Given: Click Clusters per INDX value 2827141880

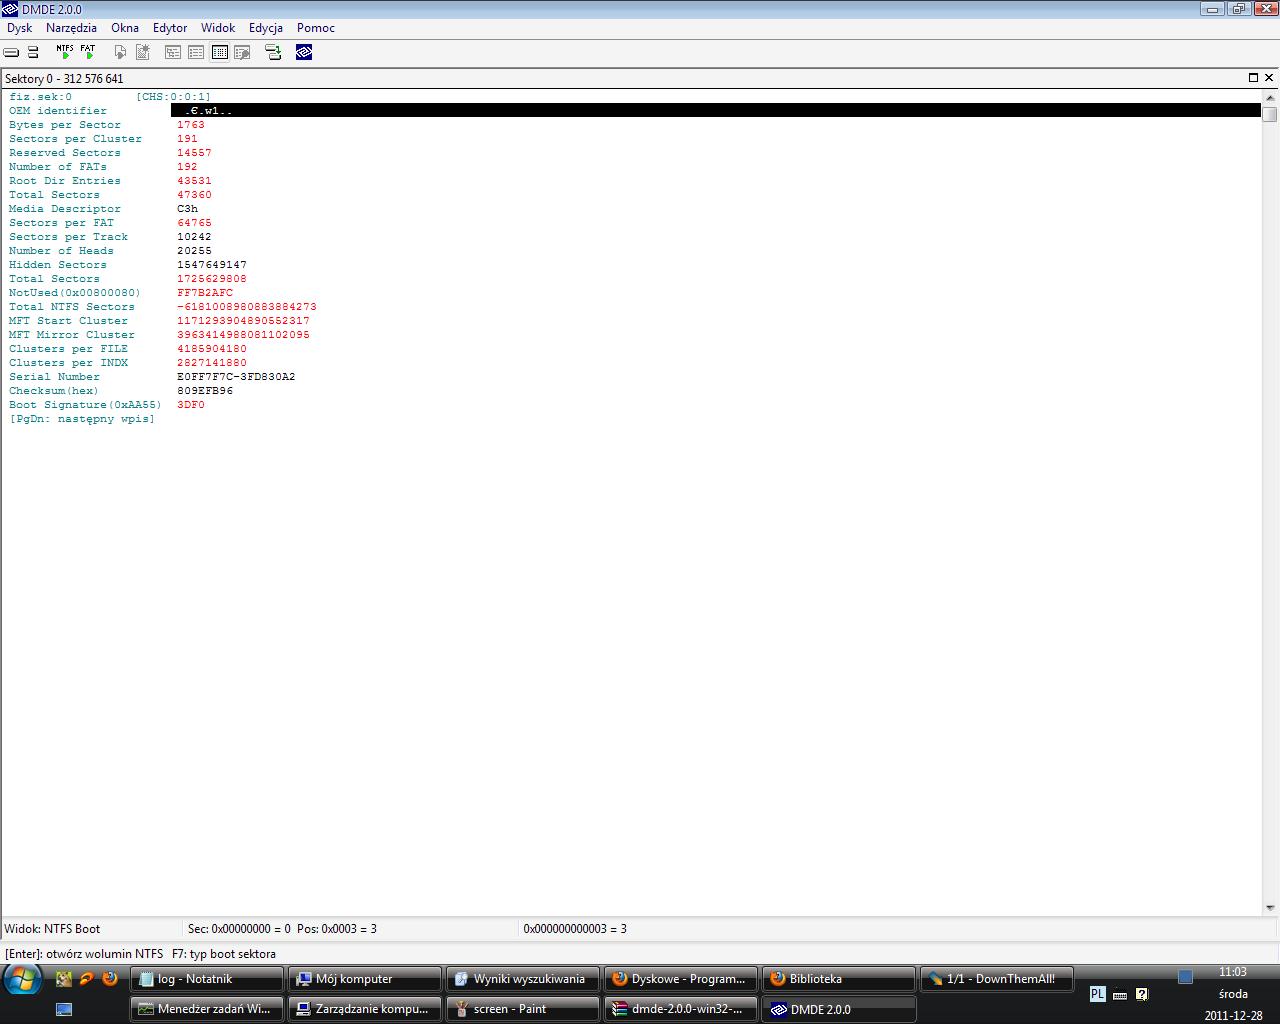Looking at the screenshot, I should (212, 363).
